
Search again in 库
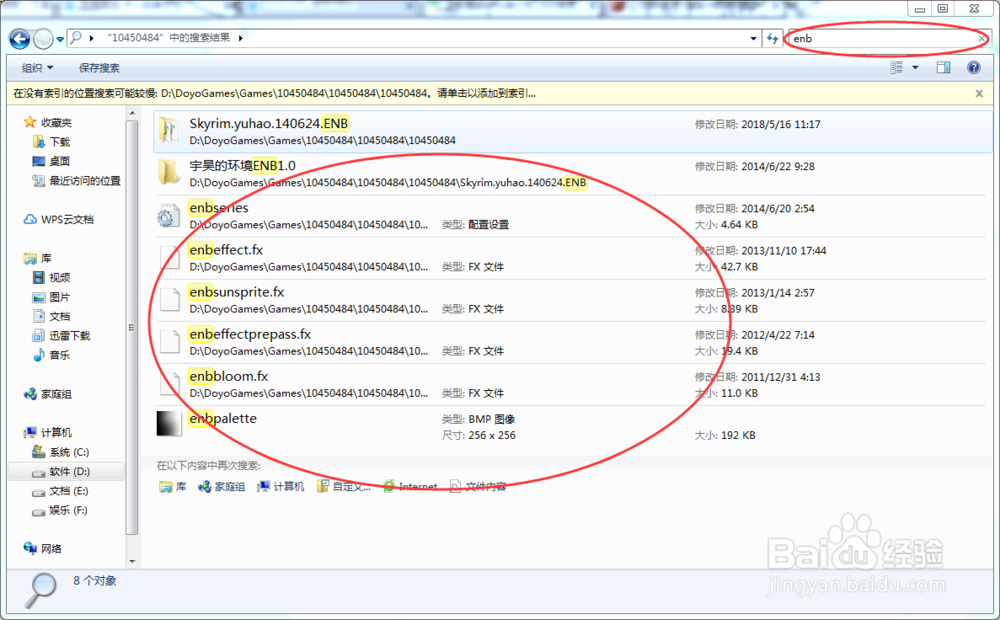click(x=173, y=487)
